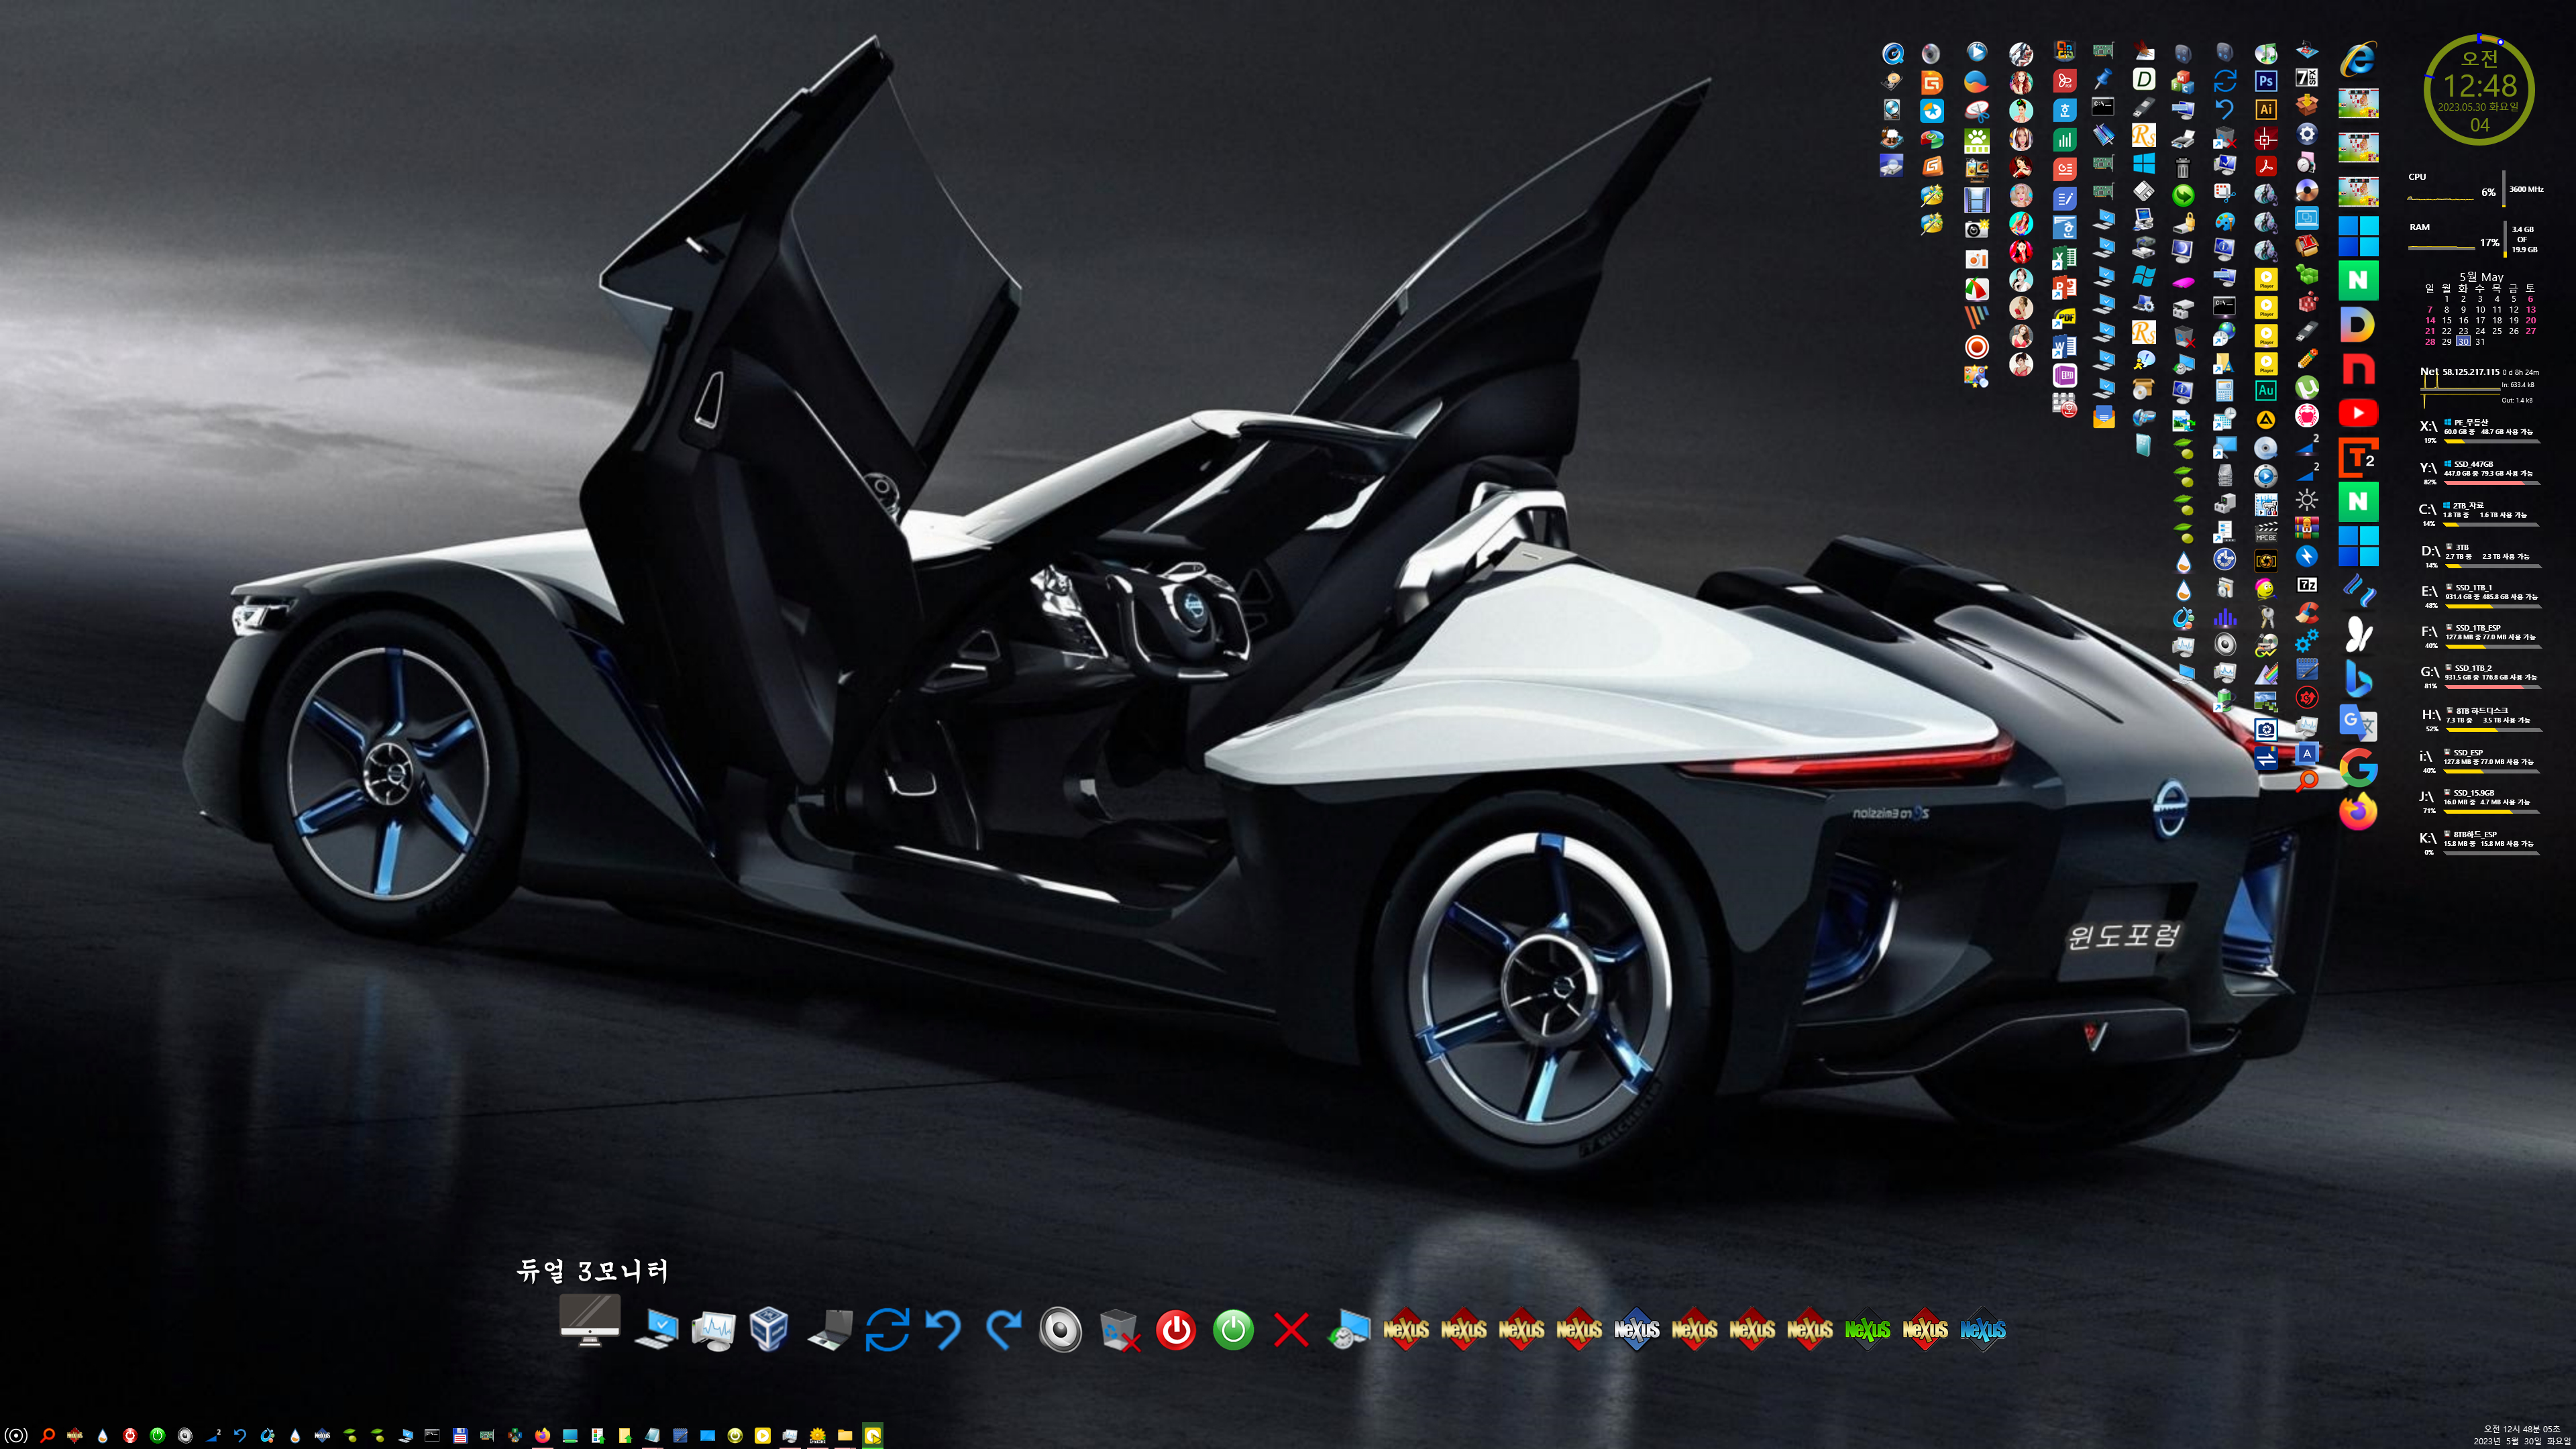2576x1449 pixels.
Task: Open the yellow mail envelope icon
Action: pyautogui.click(x=2104, y=418)
